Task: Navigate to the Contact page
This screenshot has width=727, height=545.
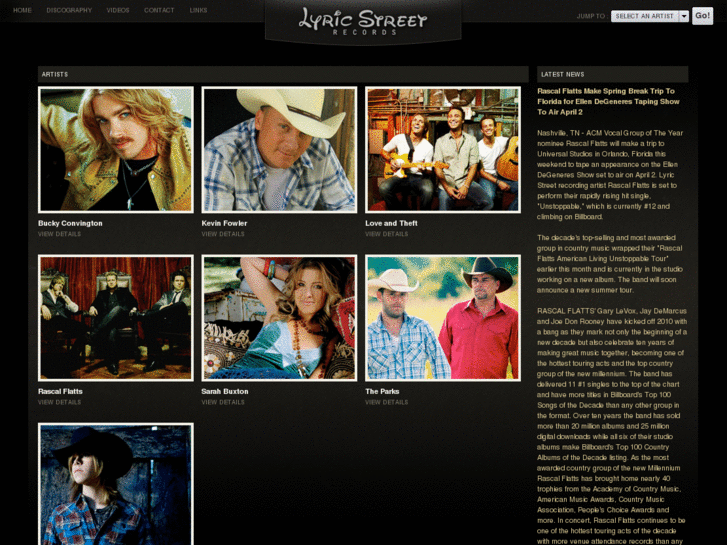Action: (159, 10)
